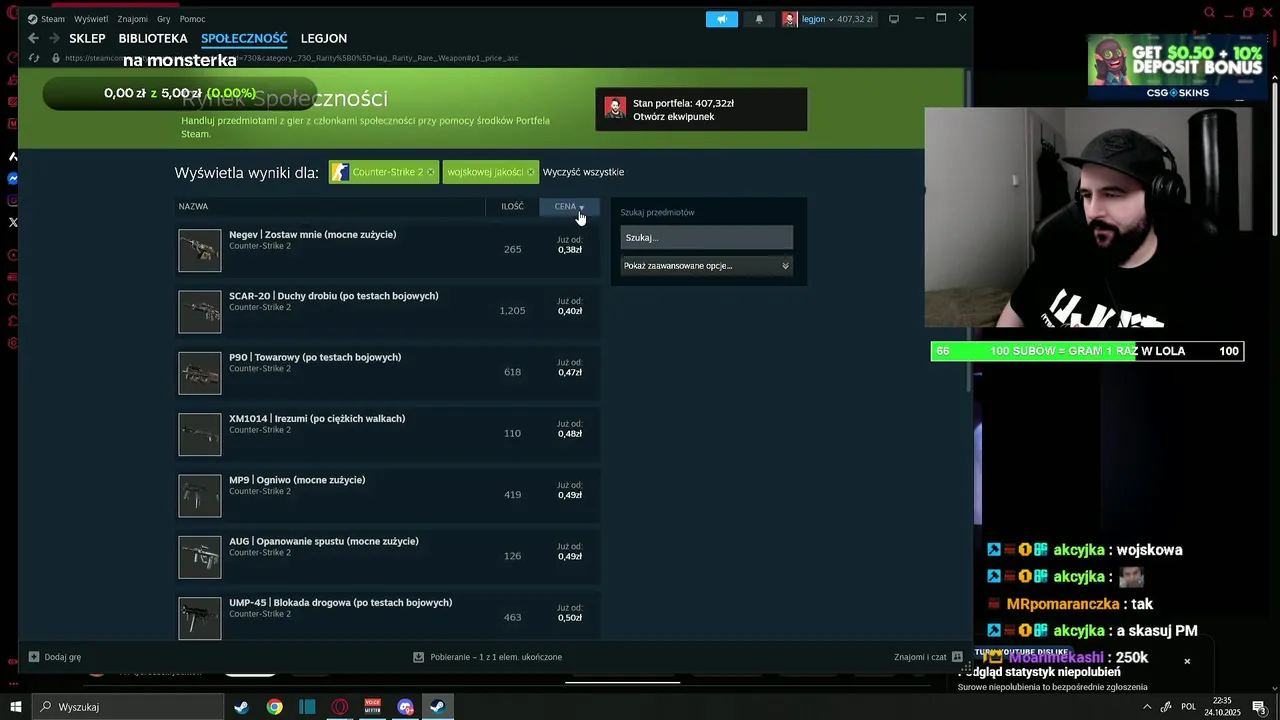
Task: Click the POL language indicator in tray
Action: [1188, 707]
